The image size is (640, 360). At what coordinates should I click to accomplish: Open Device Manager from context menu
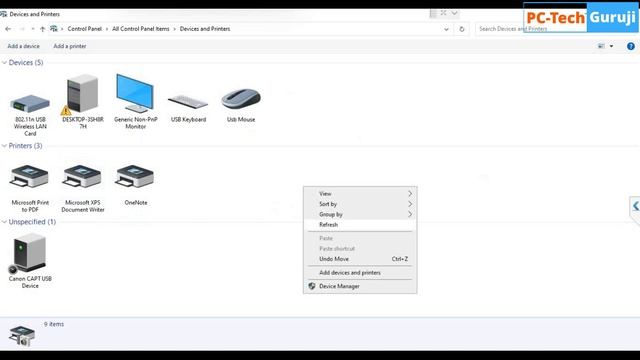(x=360, y=286)
